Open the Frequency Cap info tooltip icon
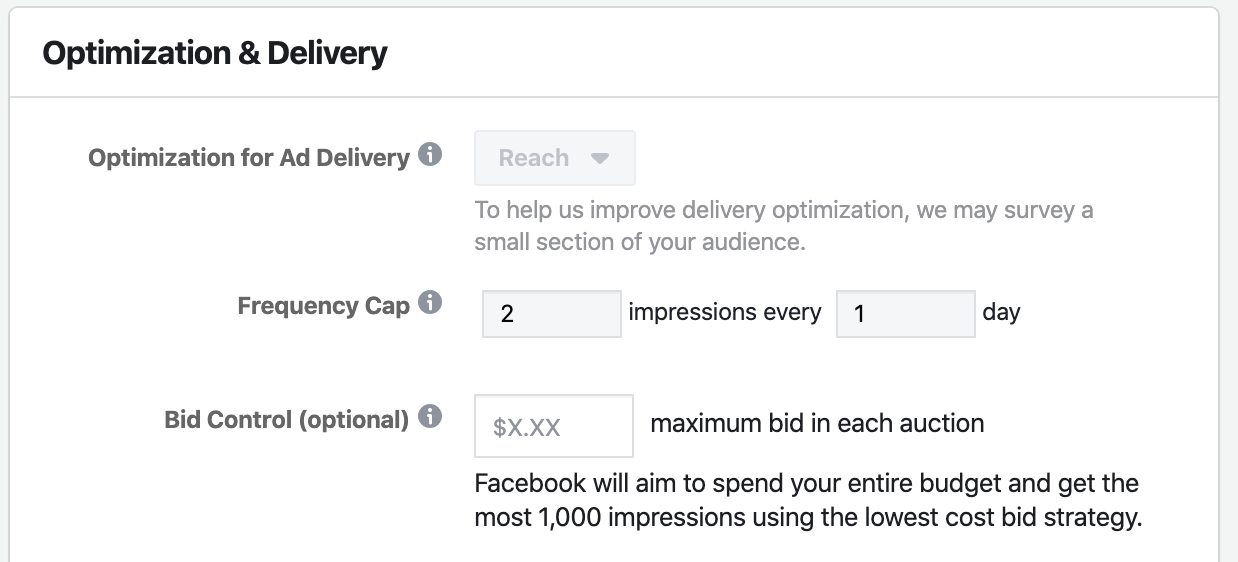 (430, 303)
